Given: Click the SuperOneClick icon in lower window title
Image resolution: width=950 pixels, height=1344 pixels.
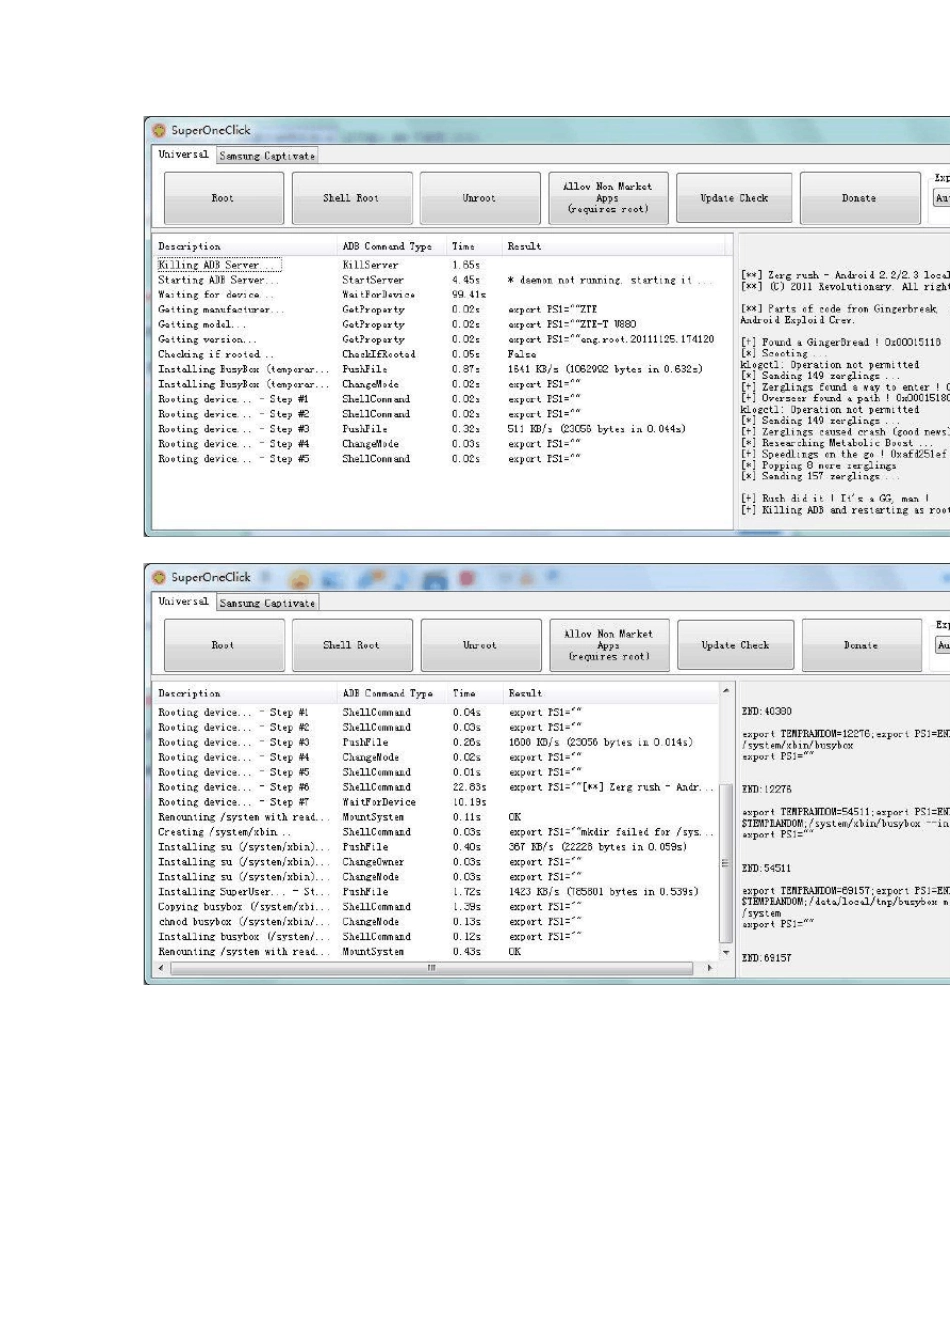Looking at the screenshot, I should [x=159, y=577].
